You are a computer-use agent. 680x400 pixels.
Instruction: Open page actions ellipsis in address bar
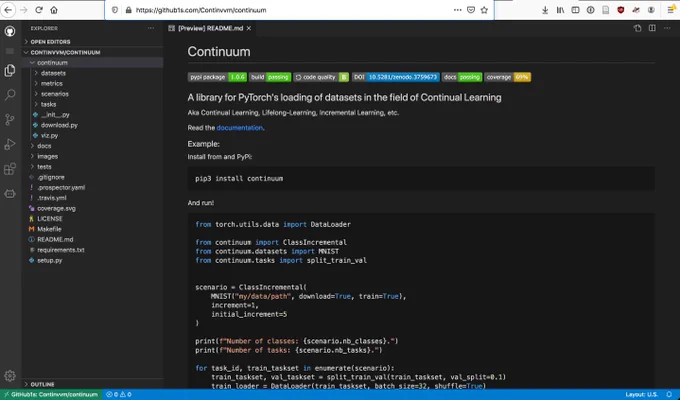(x=458, y=10)
